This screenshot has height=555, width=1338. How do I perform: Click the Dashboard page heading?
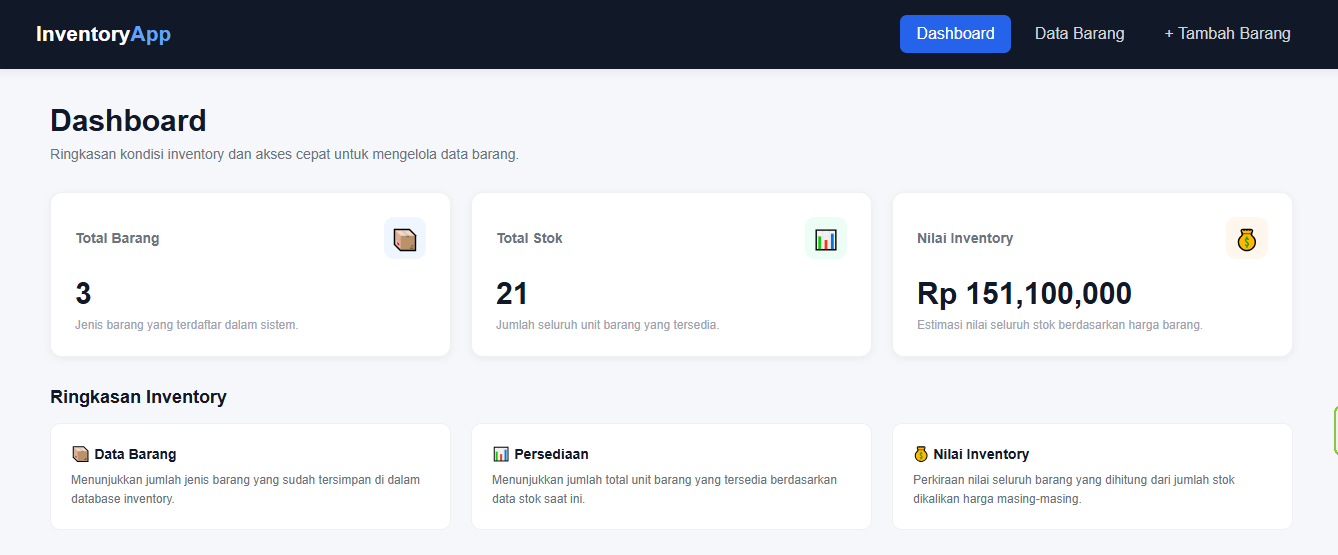click(128, 121)
